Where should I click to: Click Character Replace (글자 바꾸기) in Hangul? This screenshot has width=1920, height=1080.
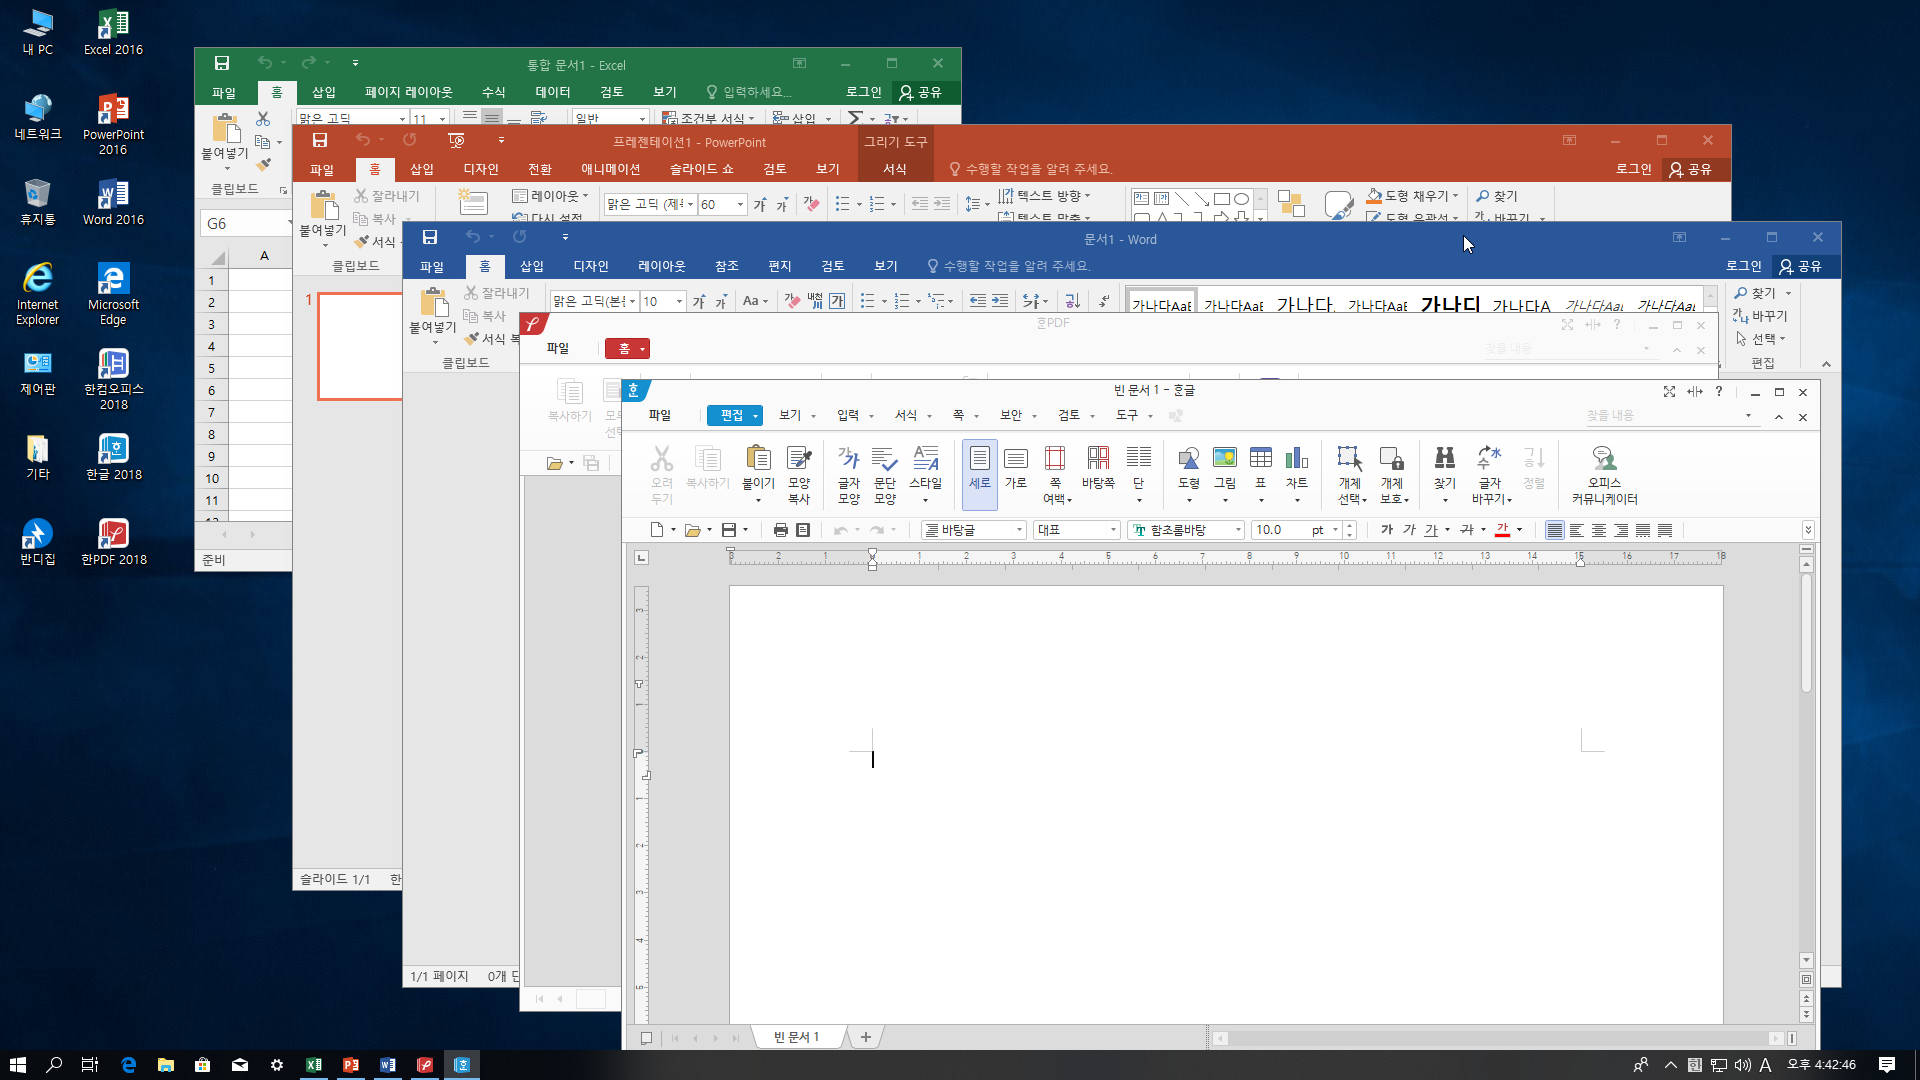click(1490, 474)
